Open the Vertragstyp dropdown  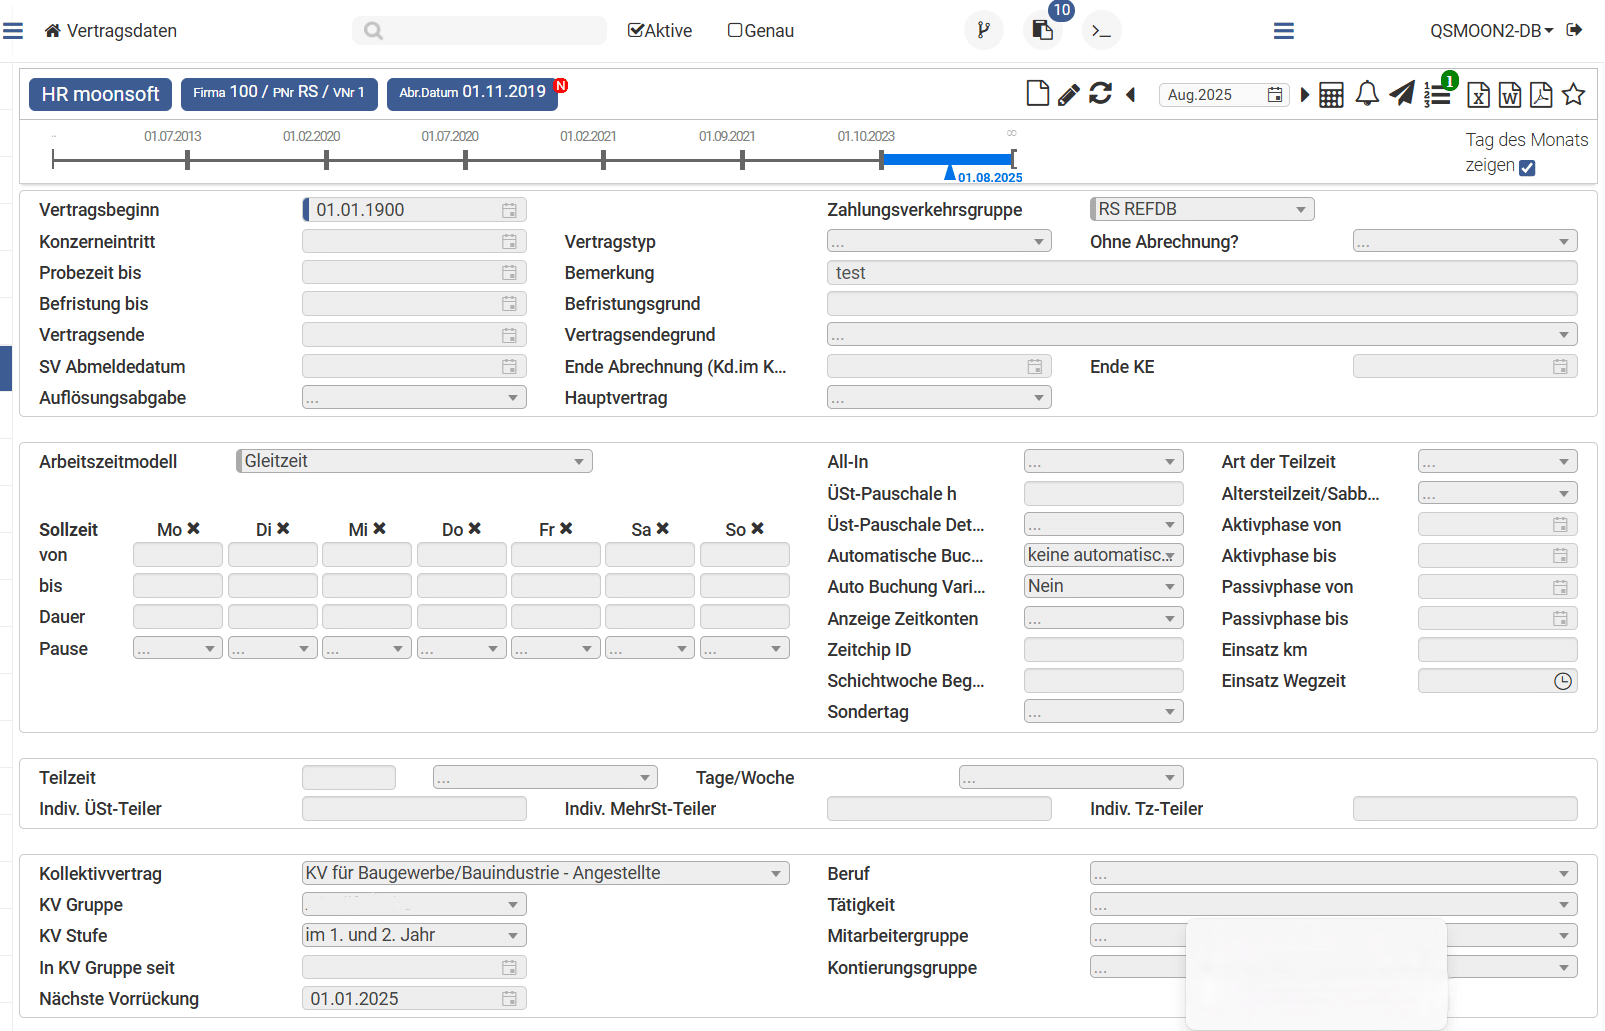tap(939, 241)
